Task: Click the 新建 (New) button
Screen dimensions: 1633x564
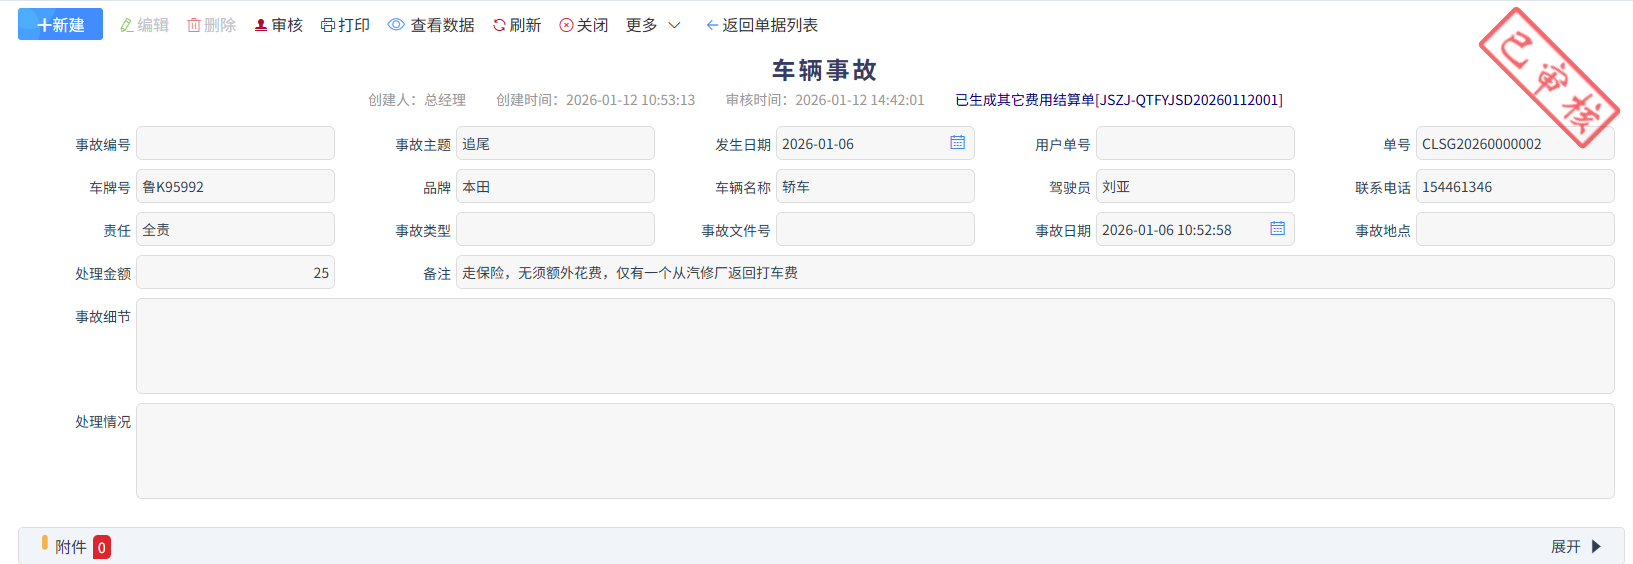Action: 60,25
